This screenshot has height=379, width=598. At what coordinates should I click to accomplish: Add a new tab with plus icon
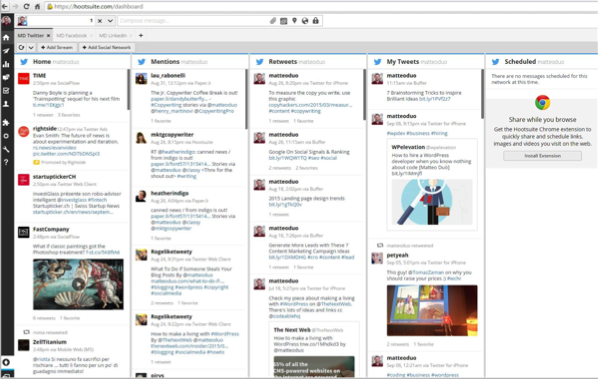pos(141,35)
